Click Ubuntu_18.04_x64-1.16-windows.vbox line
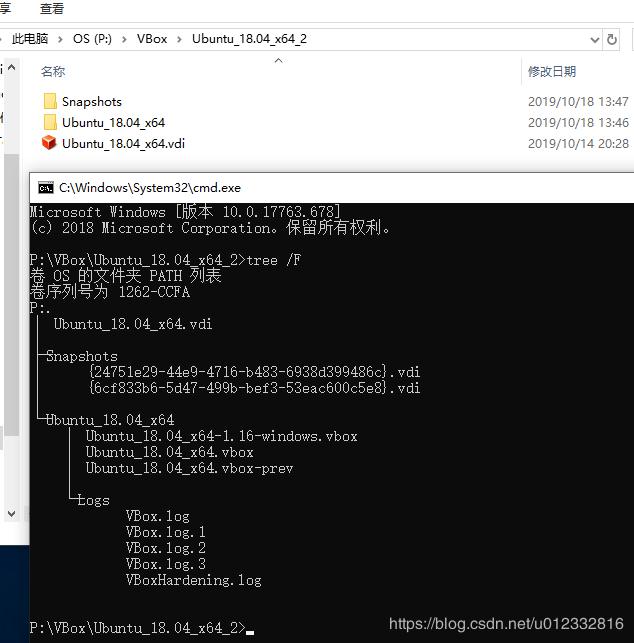The image size is (634, 643). tap(221, 436)
